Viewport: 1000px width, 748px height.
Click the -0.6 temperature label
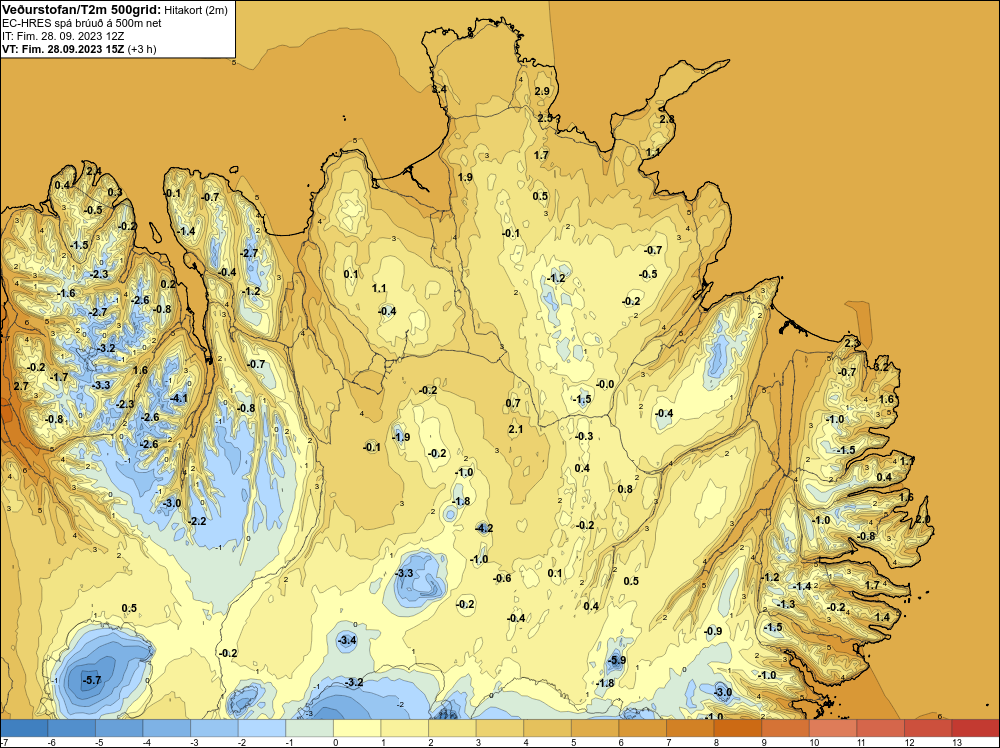pyautogui.click(x=502, y=578)
